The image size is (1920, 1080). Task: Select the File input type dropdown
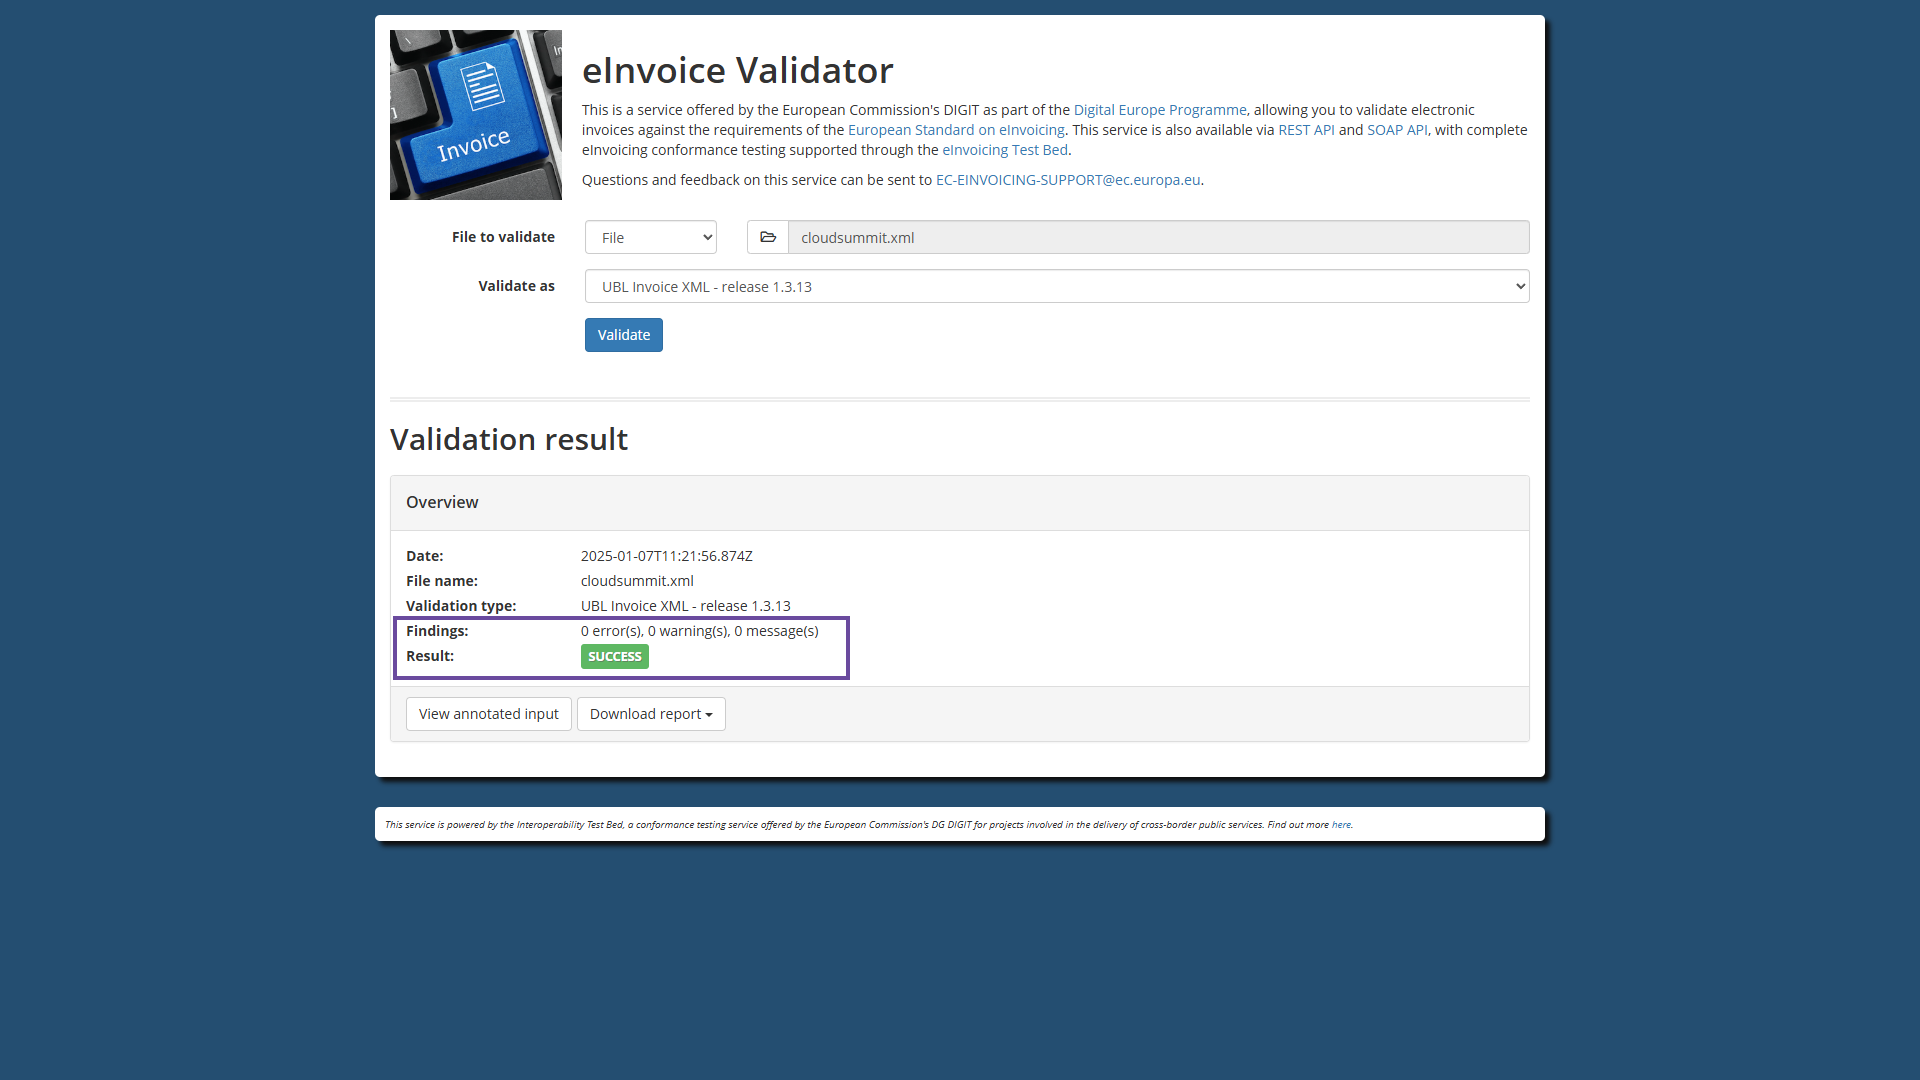coord(651,237)
